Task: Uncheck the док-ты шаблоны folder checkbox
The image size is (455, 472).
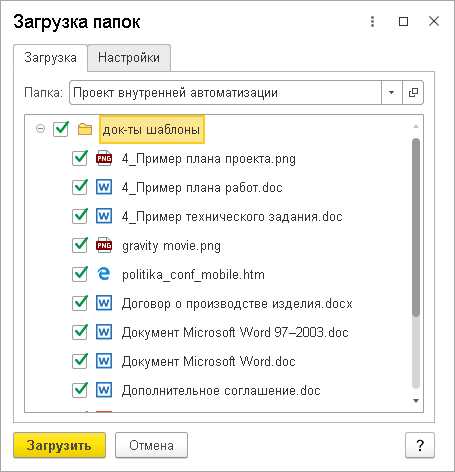Action: (x=61, y=129)
